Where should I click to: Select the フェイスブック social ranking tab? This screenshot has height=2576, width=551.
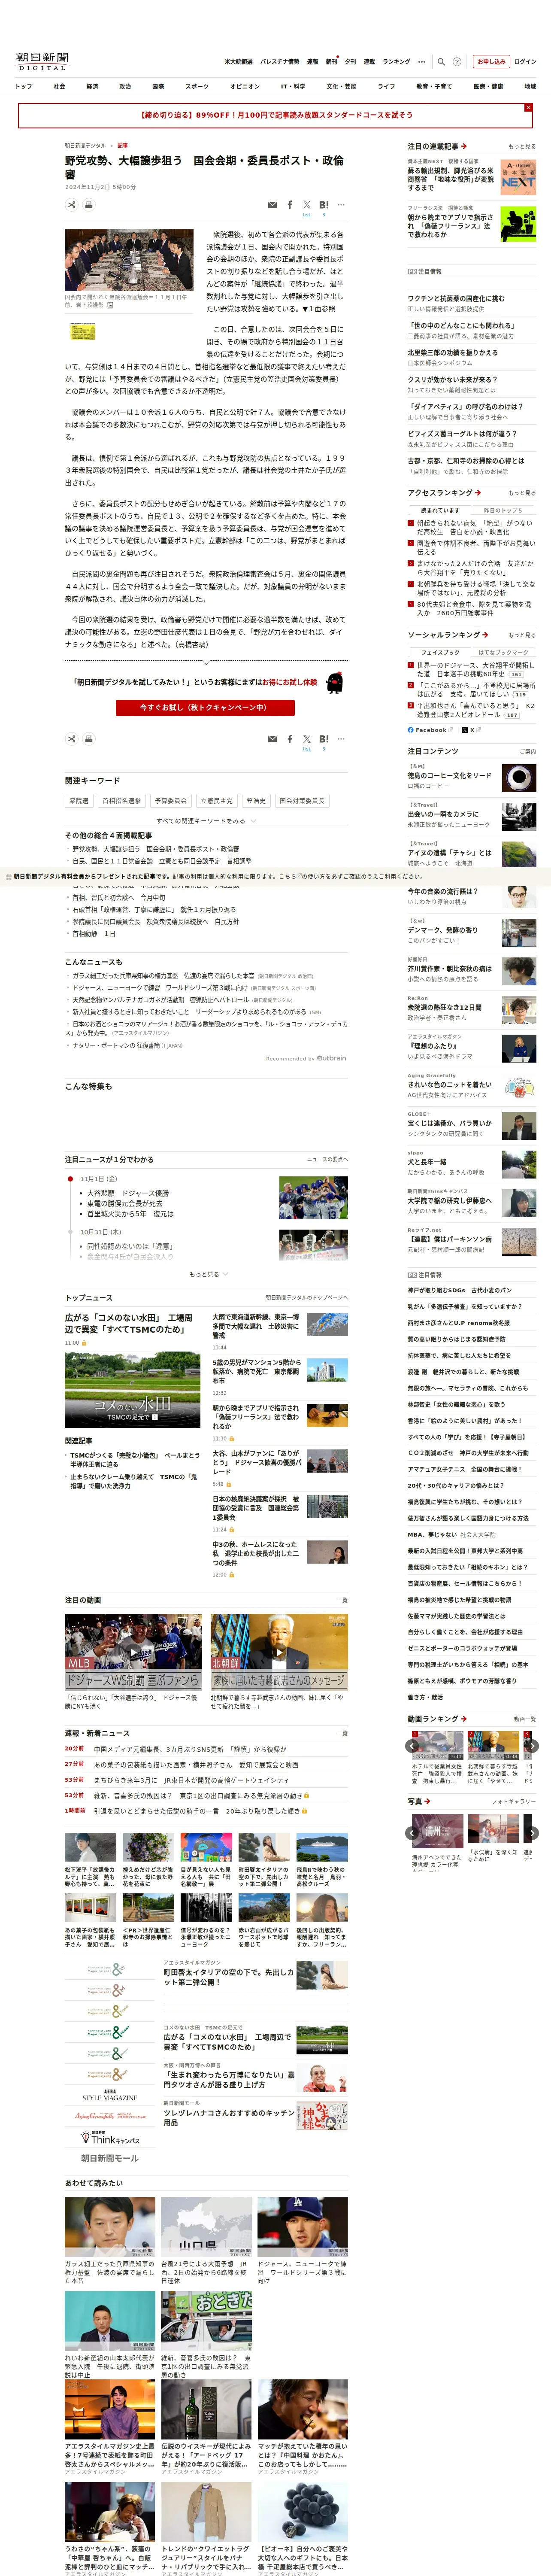440,652
